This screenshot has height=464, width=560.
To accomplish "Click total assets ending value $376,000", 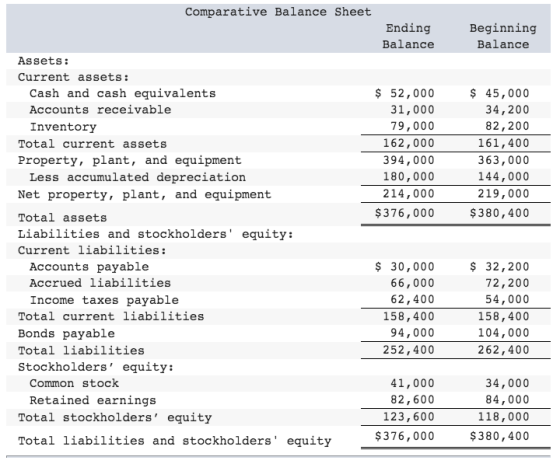I will (x=405, y=213).
